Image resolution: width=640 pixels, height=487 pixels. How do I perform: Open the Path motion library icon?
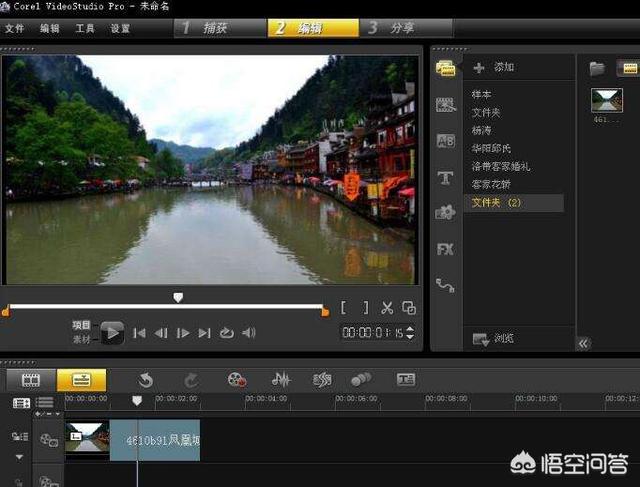(x=445, y=285)
